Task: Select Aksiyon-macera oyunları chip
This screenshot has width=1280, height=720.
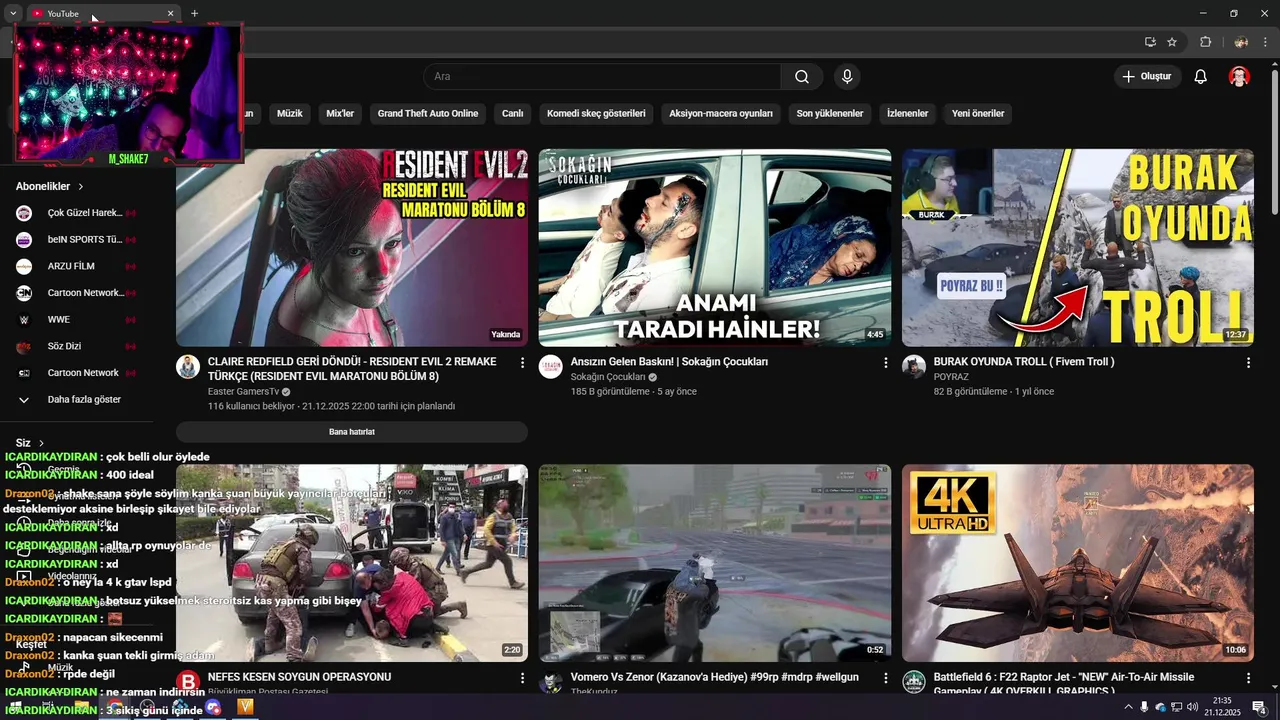Action: tap(721, 114)
